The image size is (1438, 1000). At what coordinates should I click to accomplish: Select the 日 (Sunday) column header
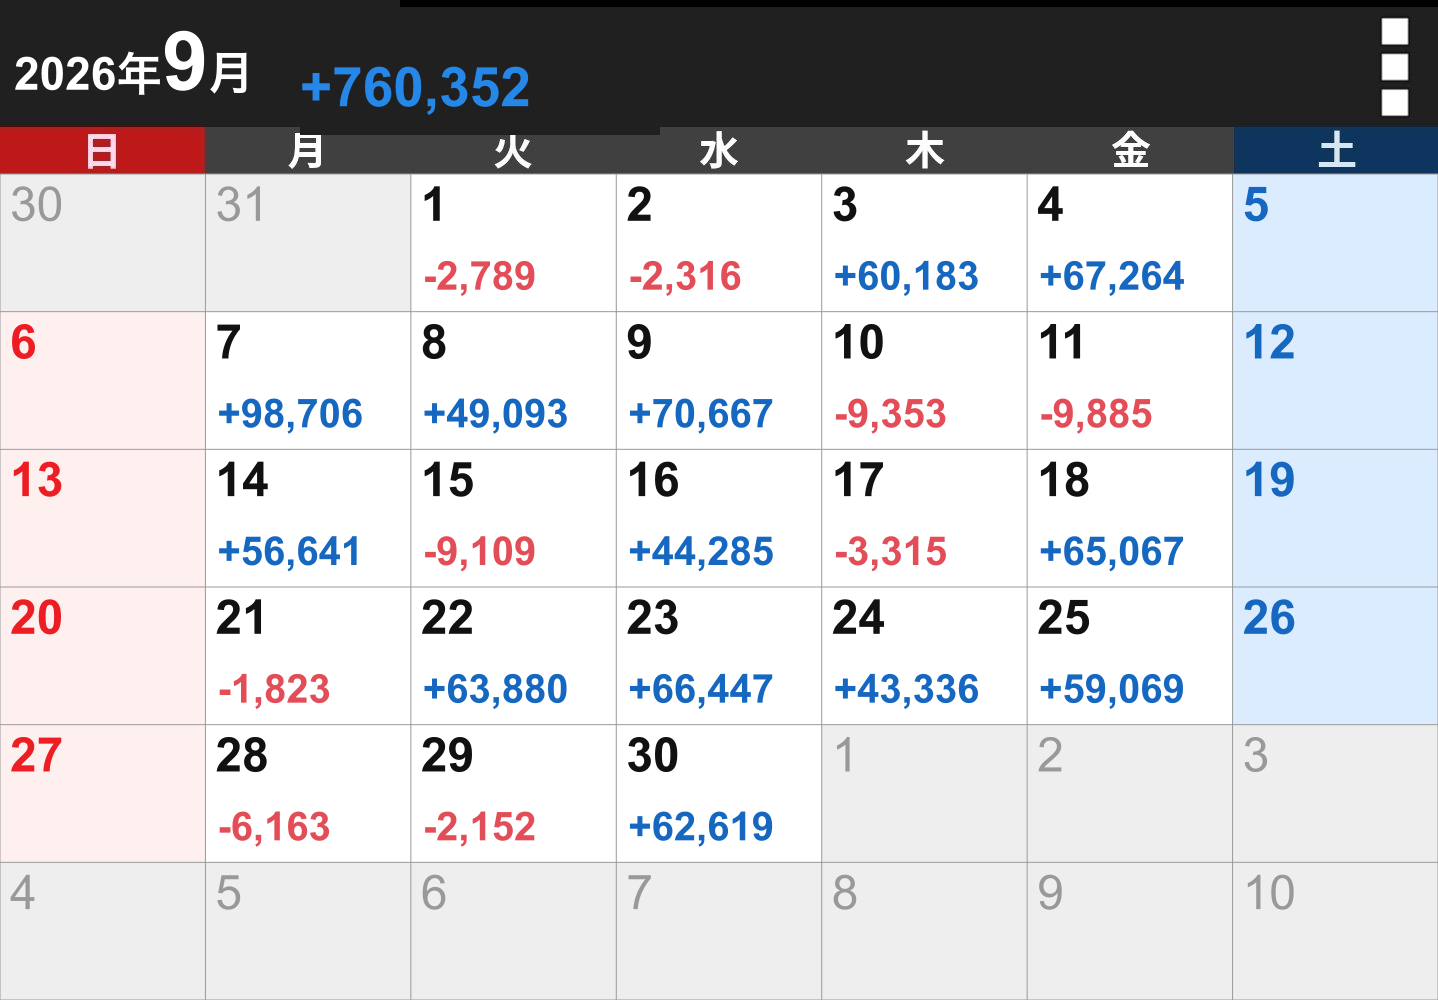pos(102,151)
